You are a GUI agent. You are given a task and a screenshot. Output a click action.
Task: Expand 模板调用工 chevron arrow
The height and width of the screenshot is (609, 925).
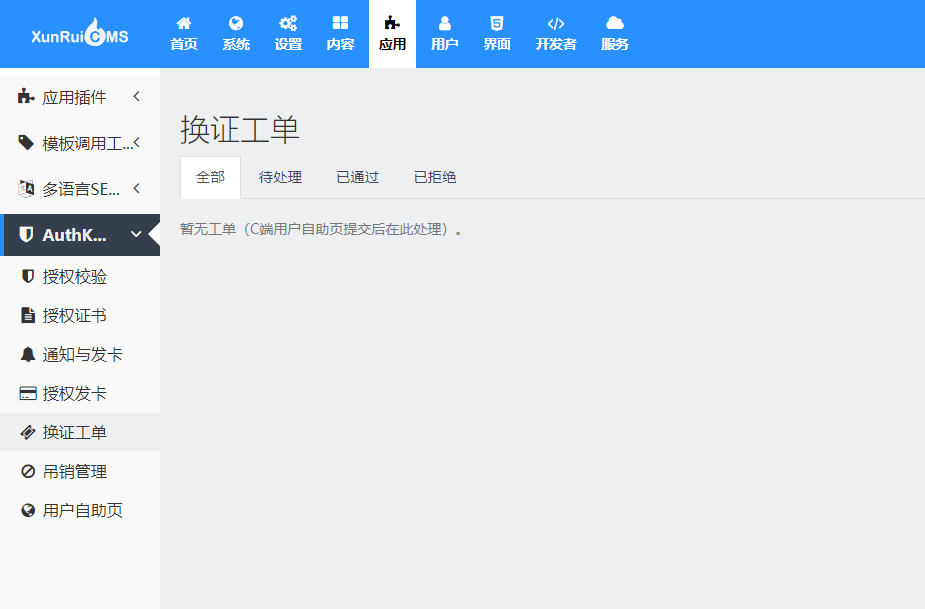pyautogui.click(x=137, y=142)
